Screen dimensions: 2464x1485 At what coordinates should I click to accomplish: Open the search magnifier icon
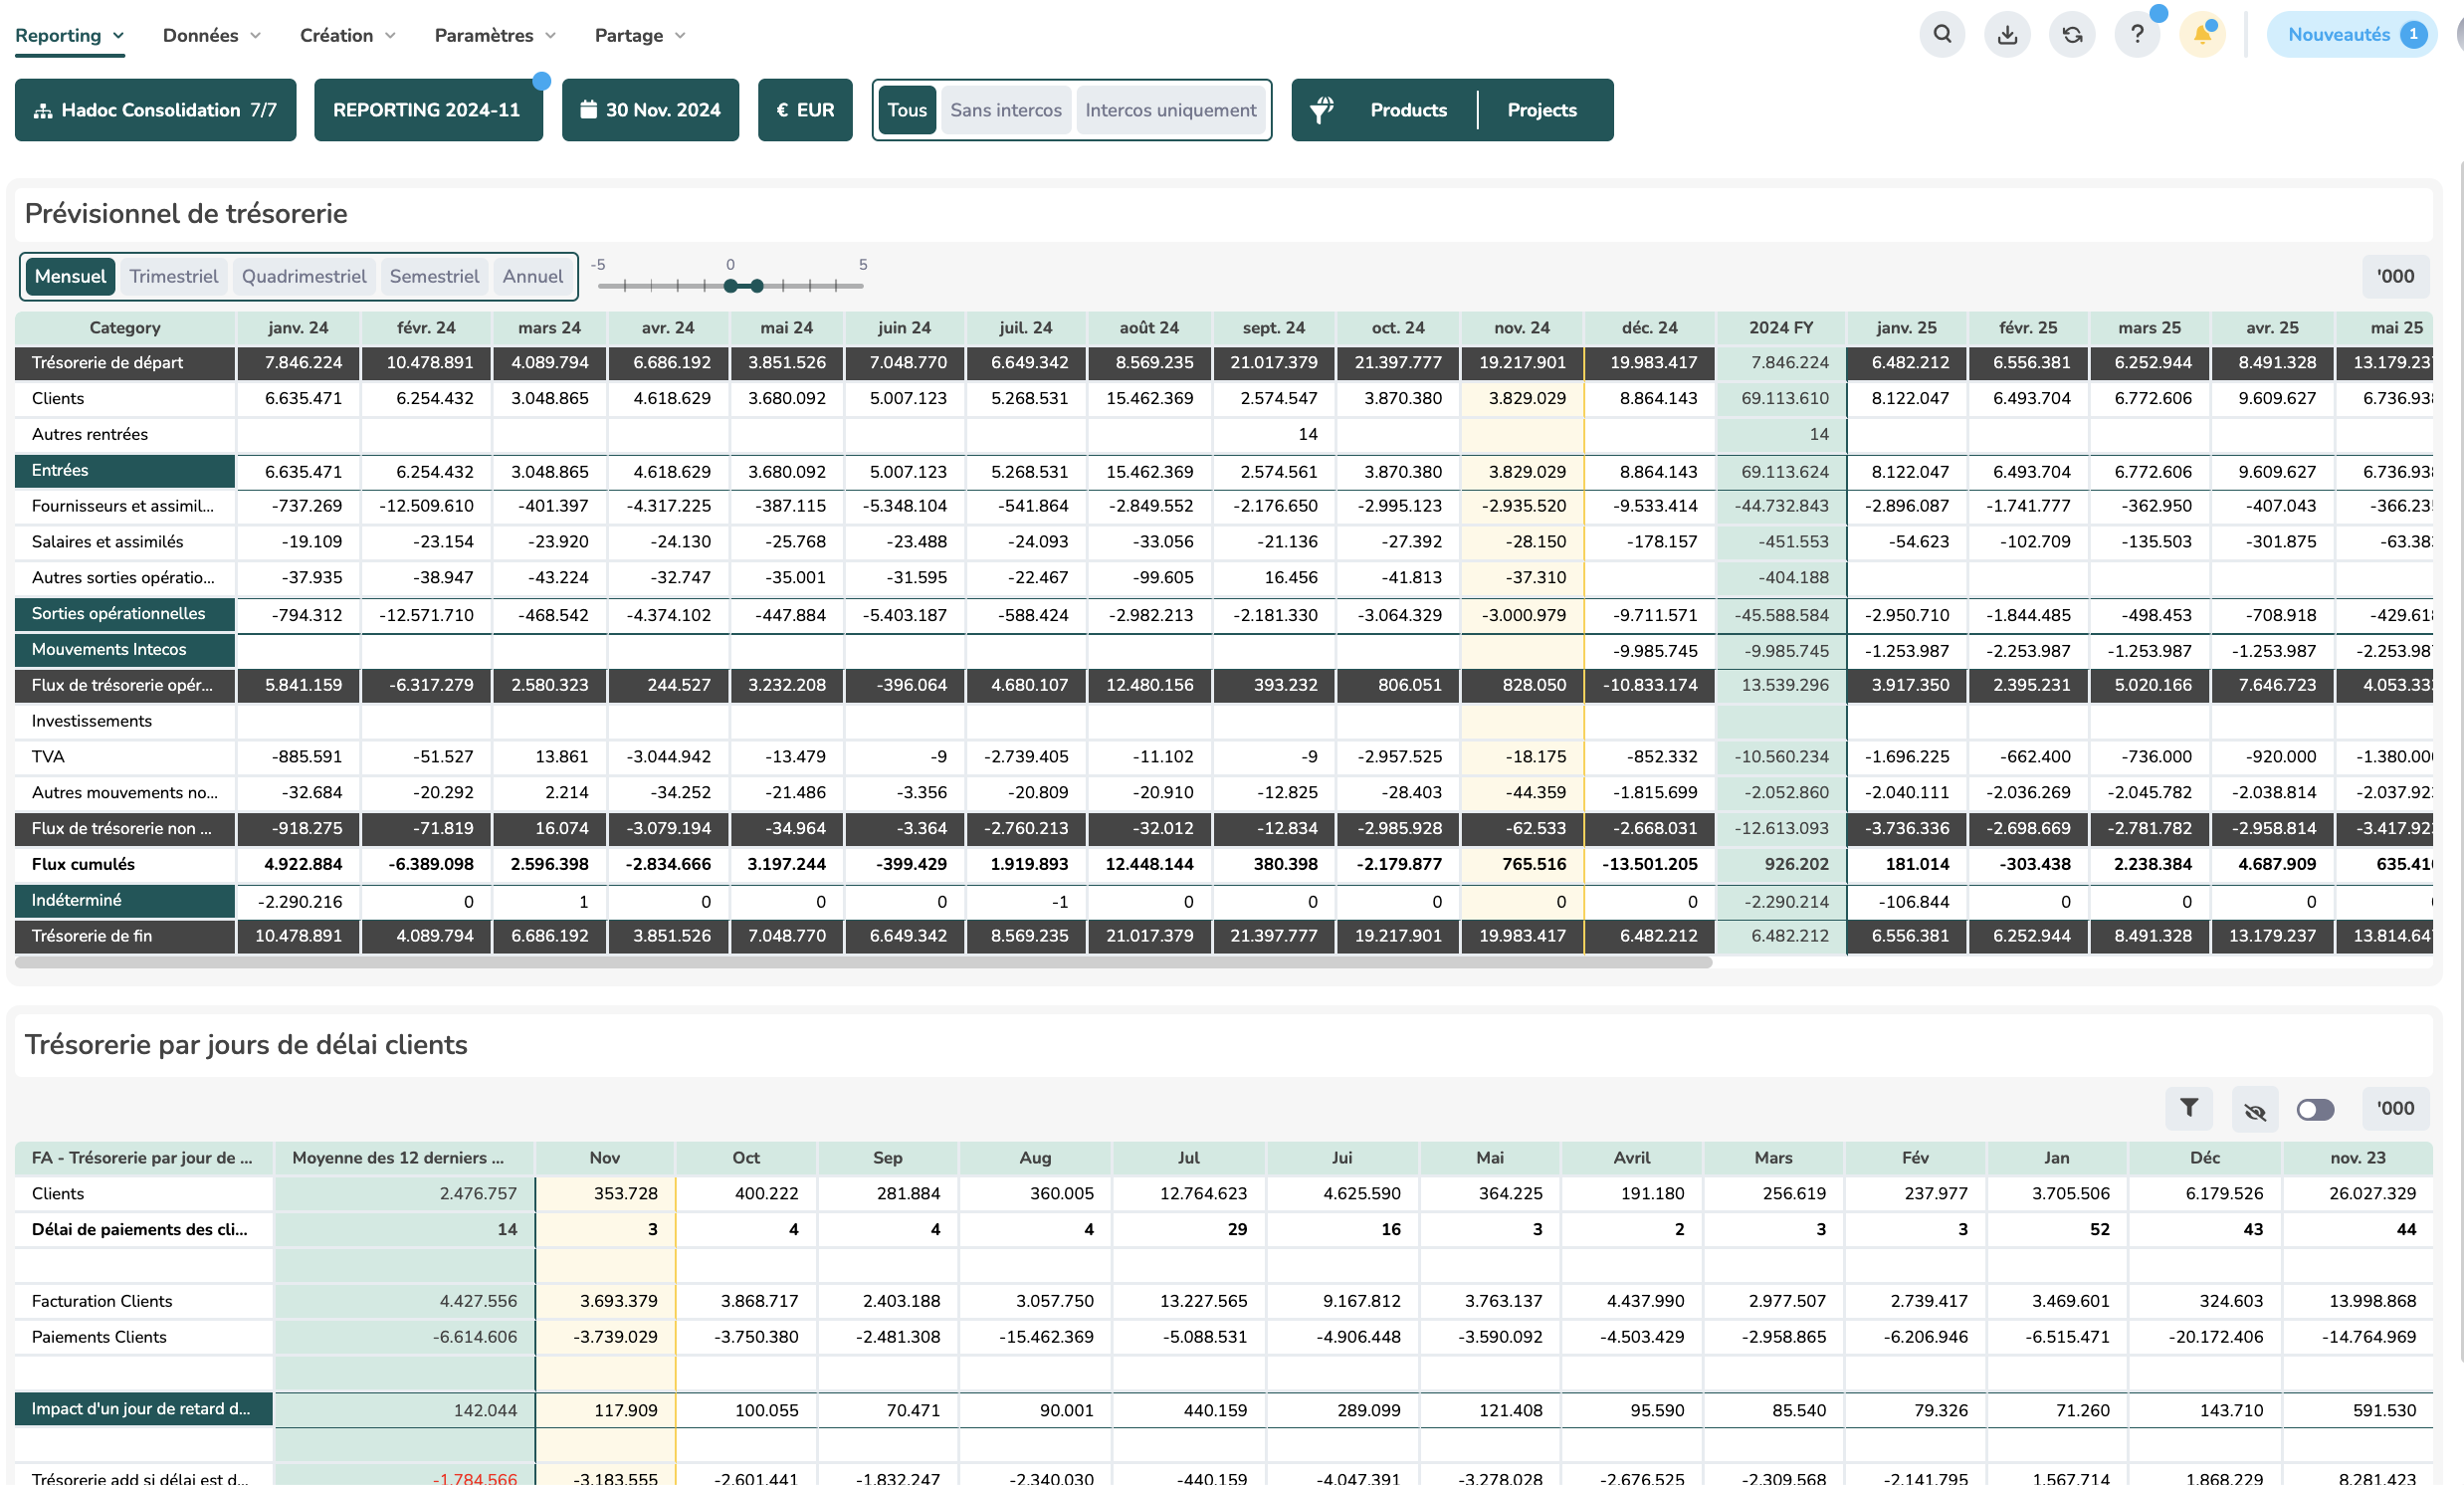coord(1942,35)
